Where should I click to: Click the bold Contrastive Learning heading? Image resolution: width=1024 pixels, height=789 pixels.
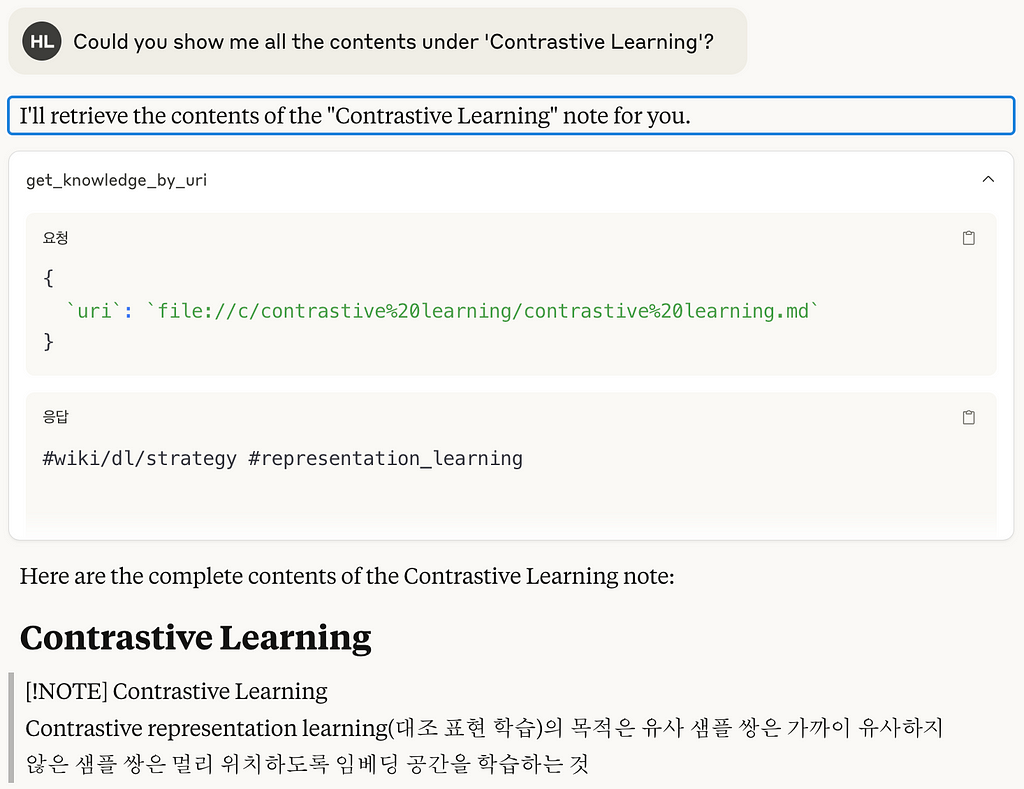(x=195, y=638)
